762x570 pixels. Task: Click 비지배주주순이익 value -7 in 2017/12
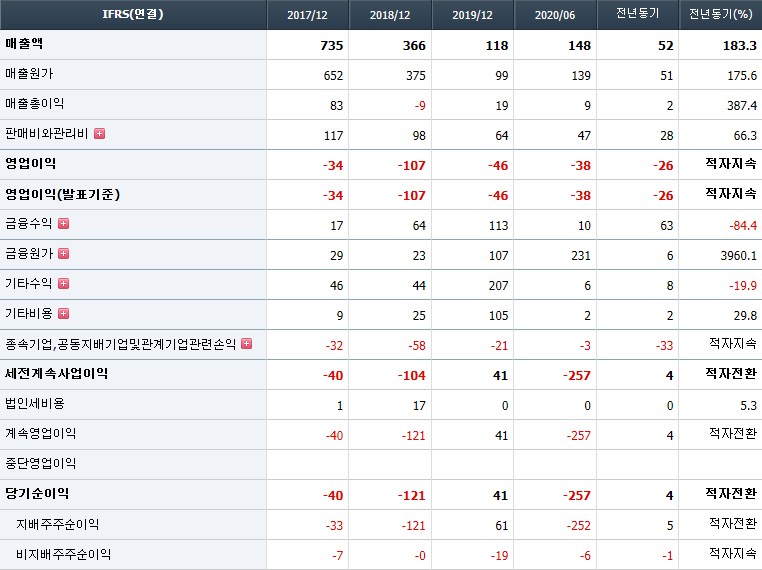(338, 556)
